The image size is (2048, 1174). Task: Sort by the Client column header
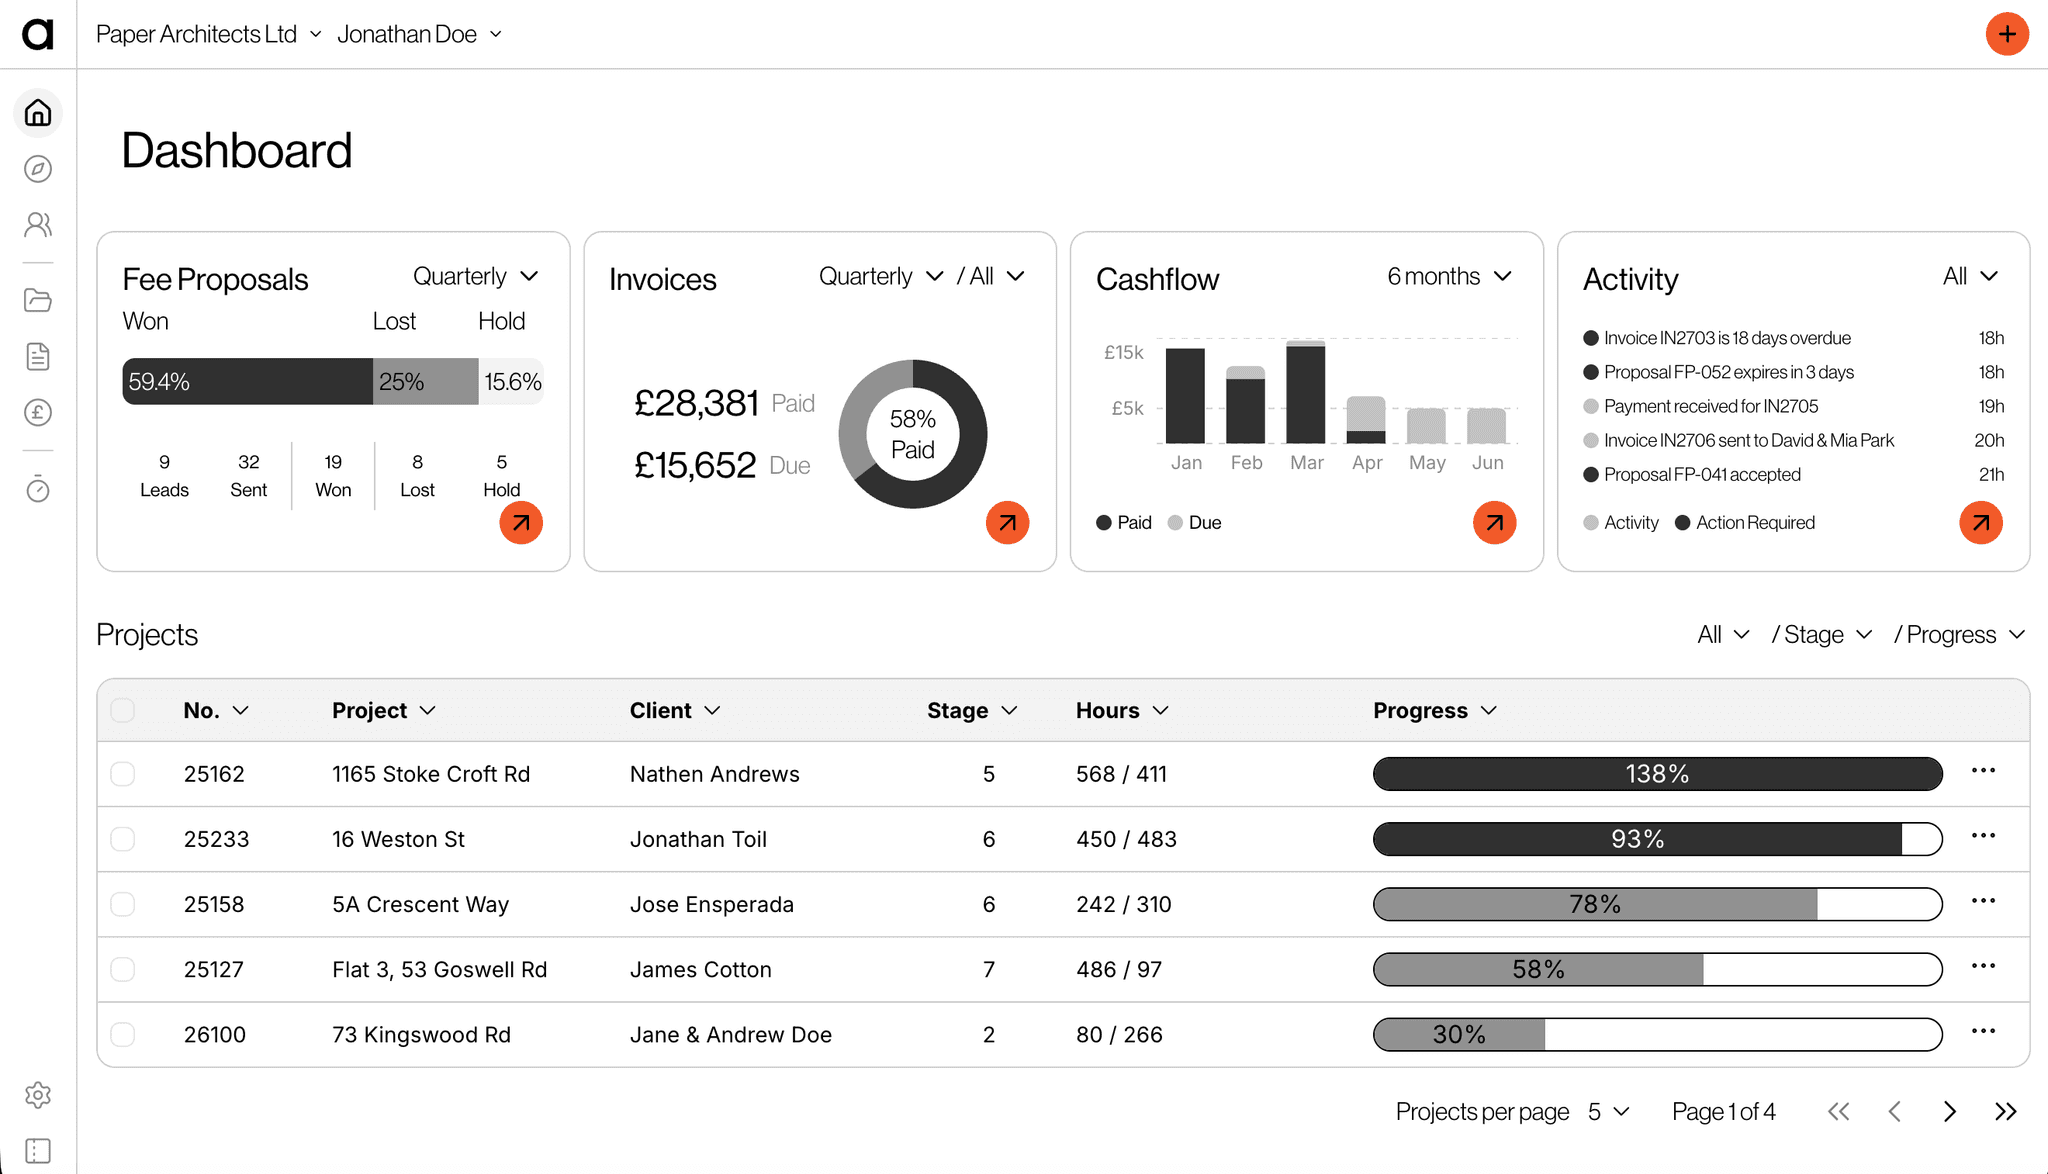(x=675, y=710)
